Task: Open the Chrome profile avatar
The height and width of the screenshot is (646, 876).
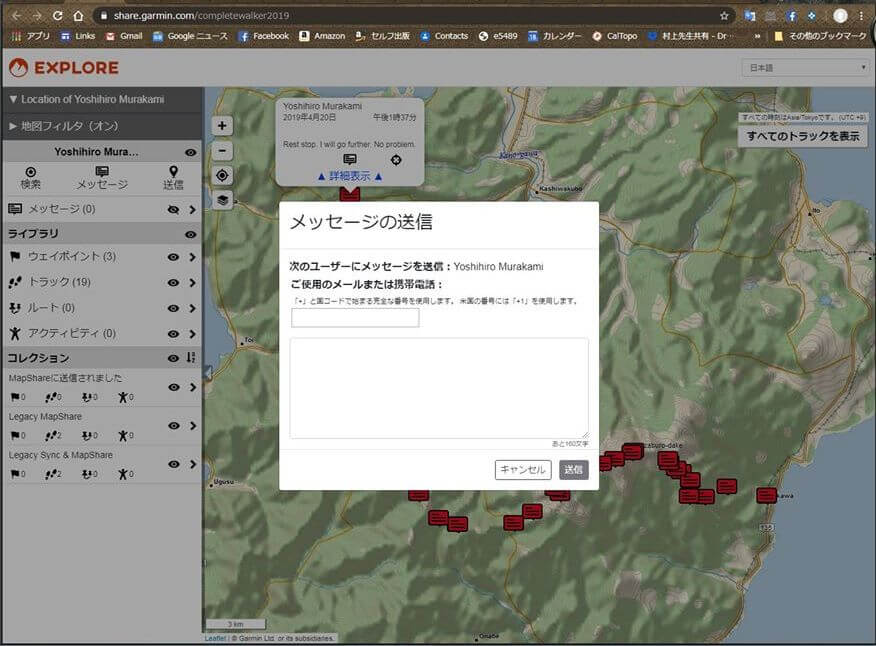Action: pos(840,16)
